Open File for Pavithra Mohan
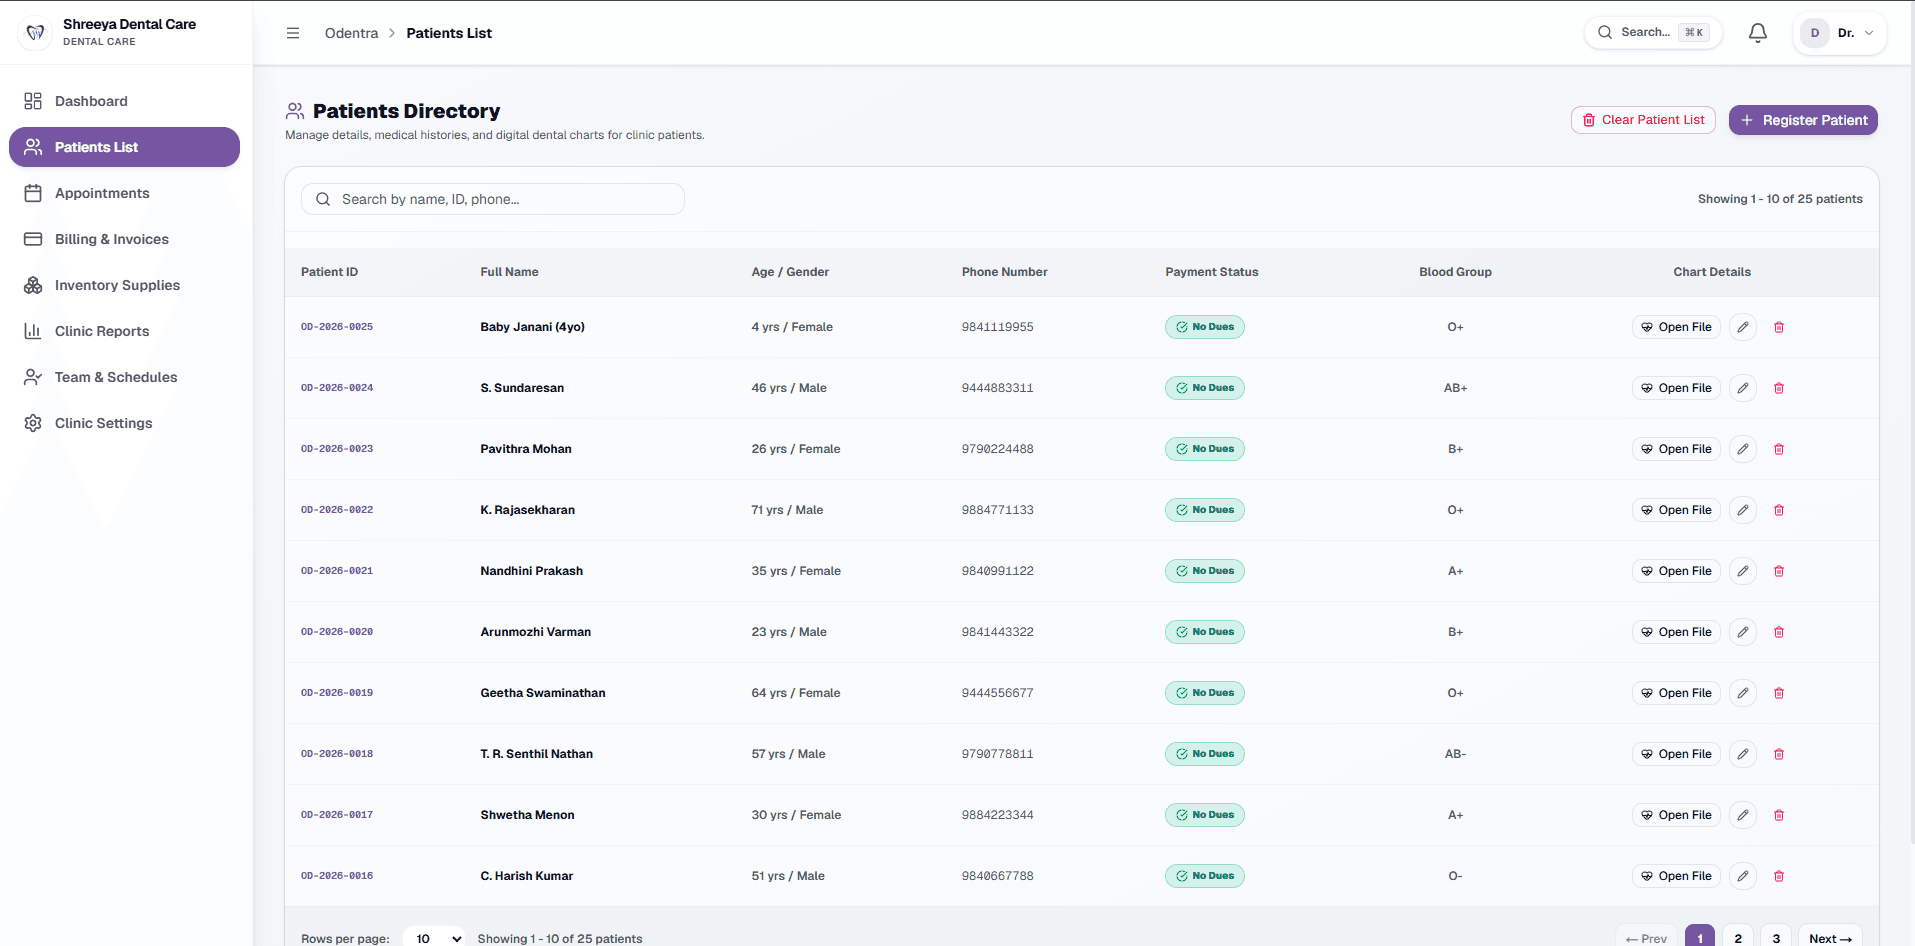The height and width of the screenshot is (946, 1915). pos(1676,449)
